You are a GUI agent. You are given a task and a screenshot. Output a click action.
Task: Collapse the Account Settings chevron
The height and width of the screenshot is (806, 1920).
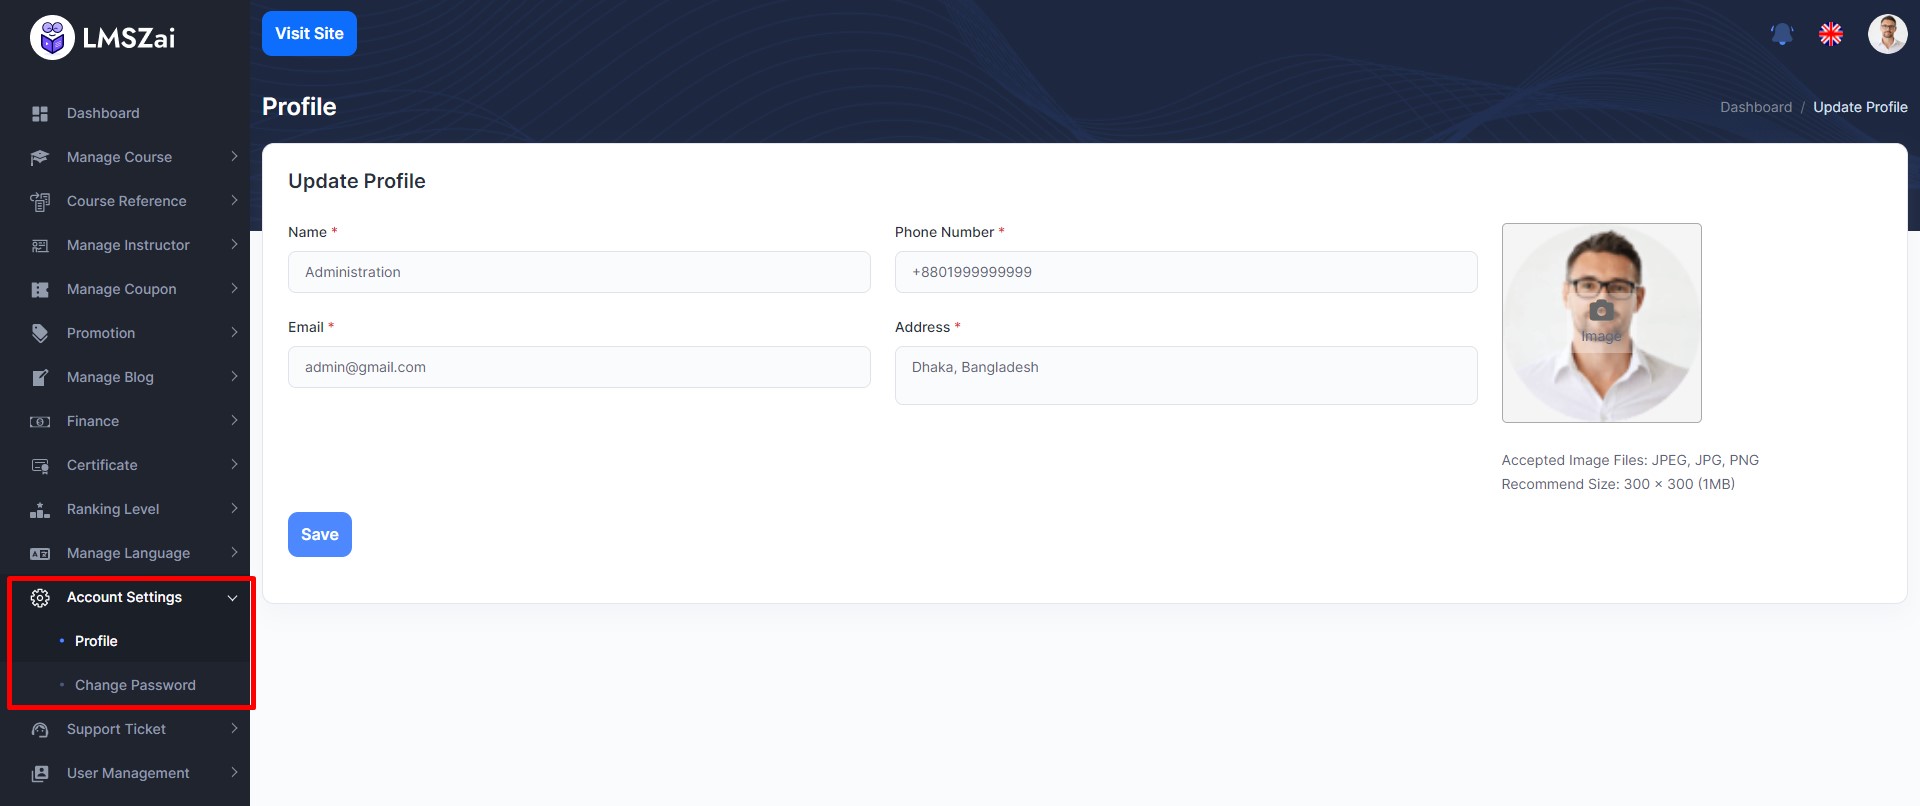pos(233,597)
